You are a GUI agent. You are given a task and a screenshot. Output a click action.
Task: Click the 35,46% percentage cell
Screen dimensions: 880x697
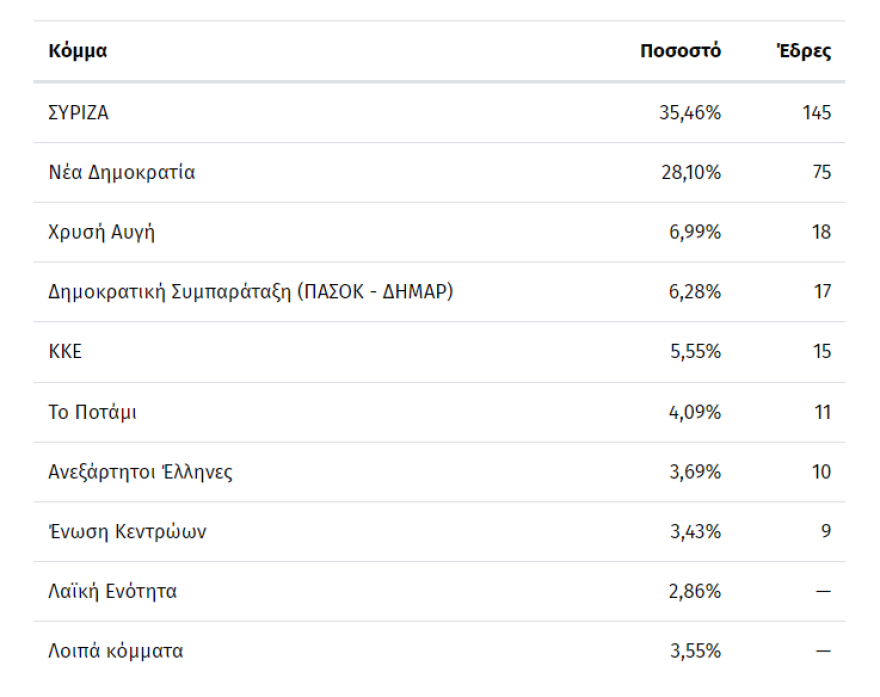pyautogui.click(x=689, y=113)
